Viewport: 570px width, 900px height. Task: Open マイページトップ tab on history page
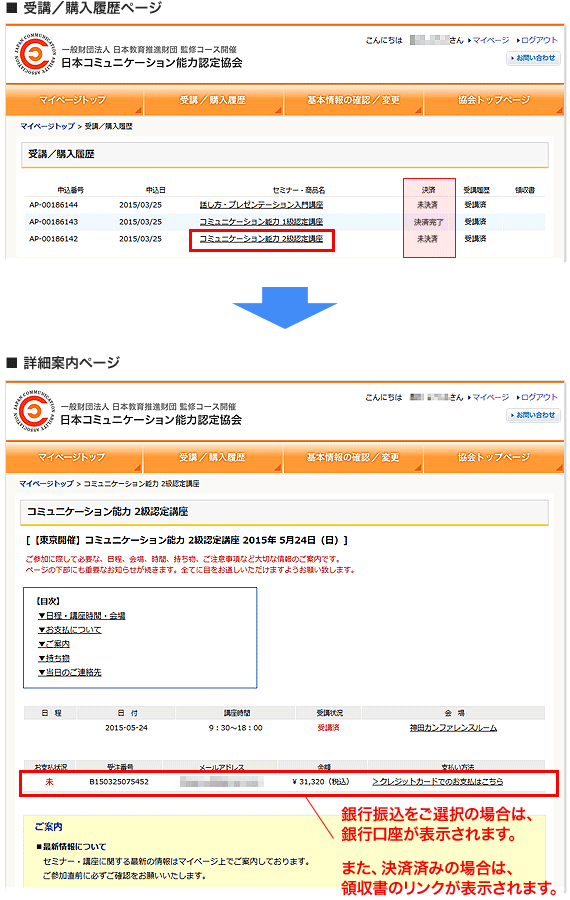click(74, 100)
